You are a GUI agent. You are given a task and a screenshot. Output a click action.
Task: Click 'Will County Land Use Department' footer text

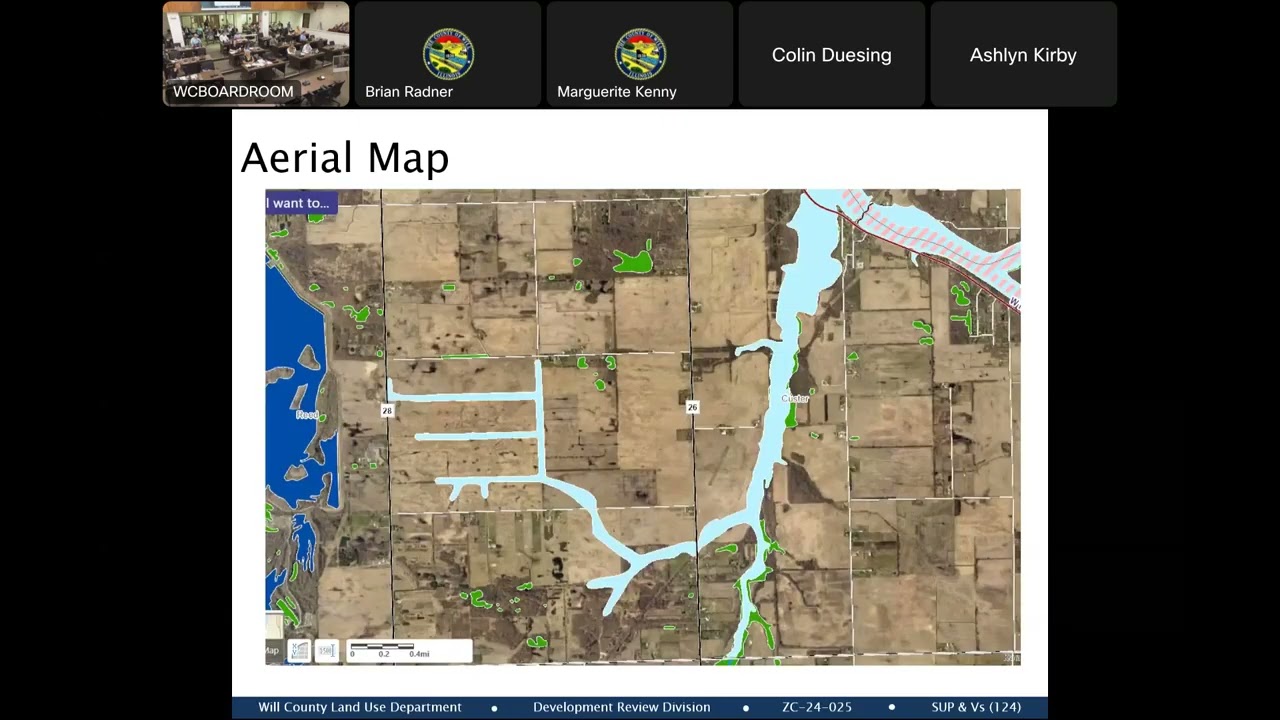tap(360, 707)
